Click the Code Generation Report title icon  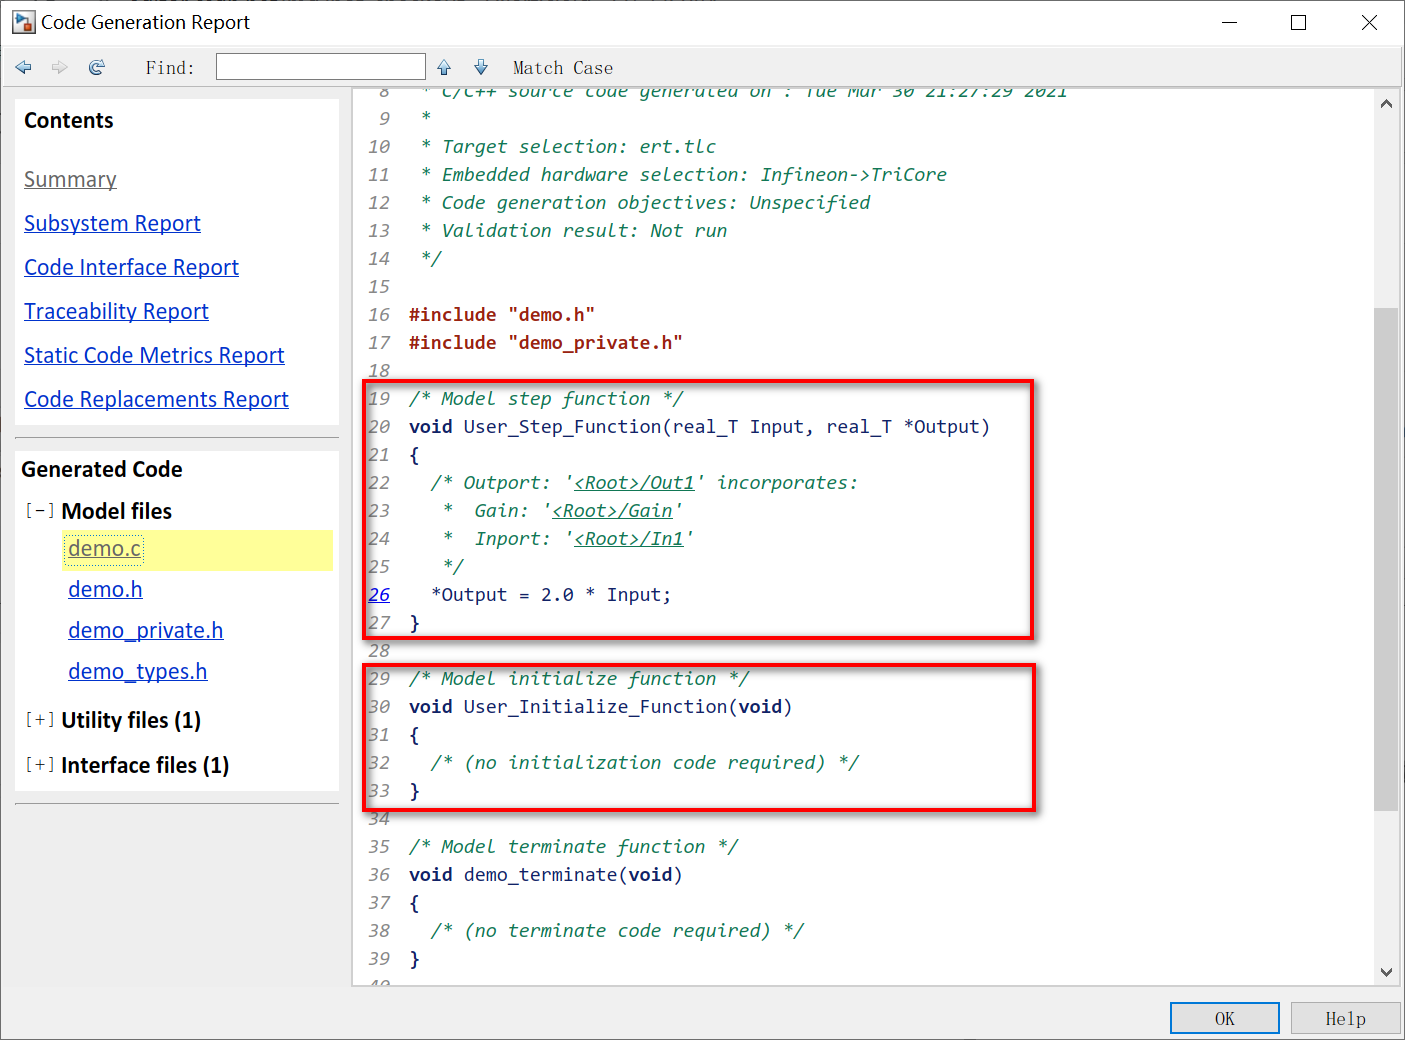pyautogui.click(x=24, y=22)
